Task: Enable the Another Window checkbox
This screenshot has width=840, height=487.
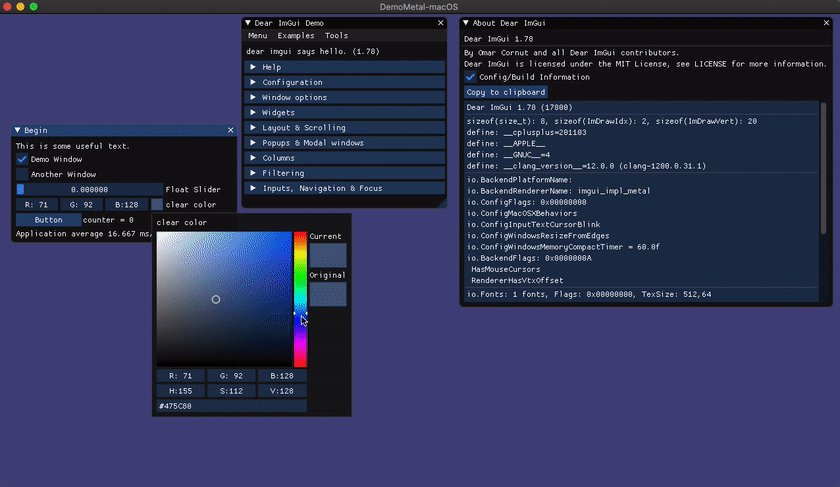Action: pyautogui.click(x=21, y=174)
